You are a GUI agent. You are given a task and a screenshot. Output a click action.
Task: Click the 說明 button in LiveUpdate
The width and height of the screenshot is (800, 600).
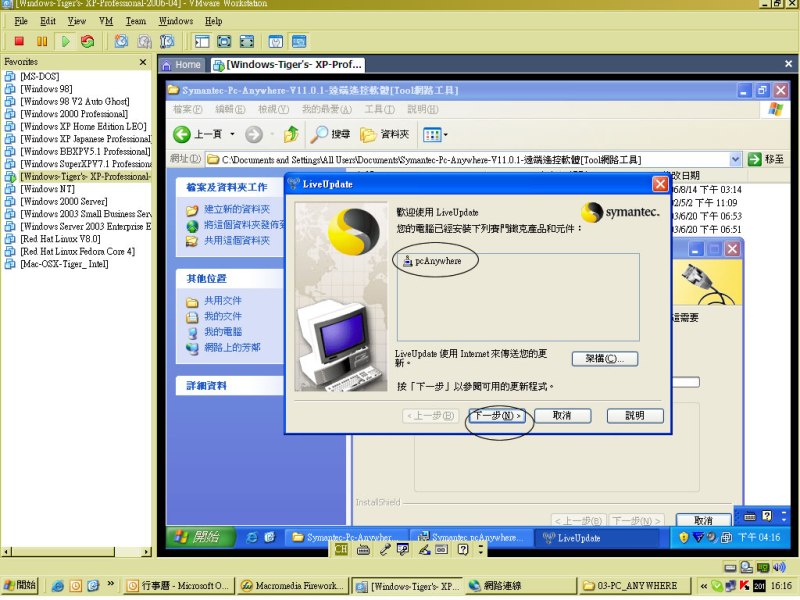[x=635, y=416]
